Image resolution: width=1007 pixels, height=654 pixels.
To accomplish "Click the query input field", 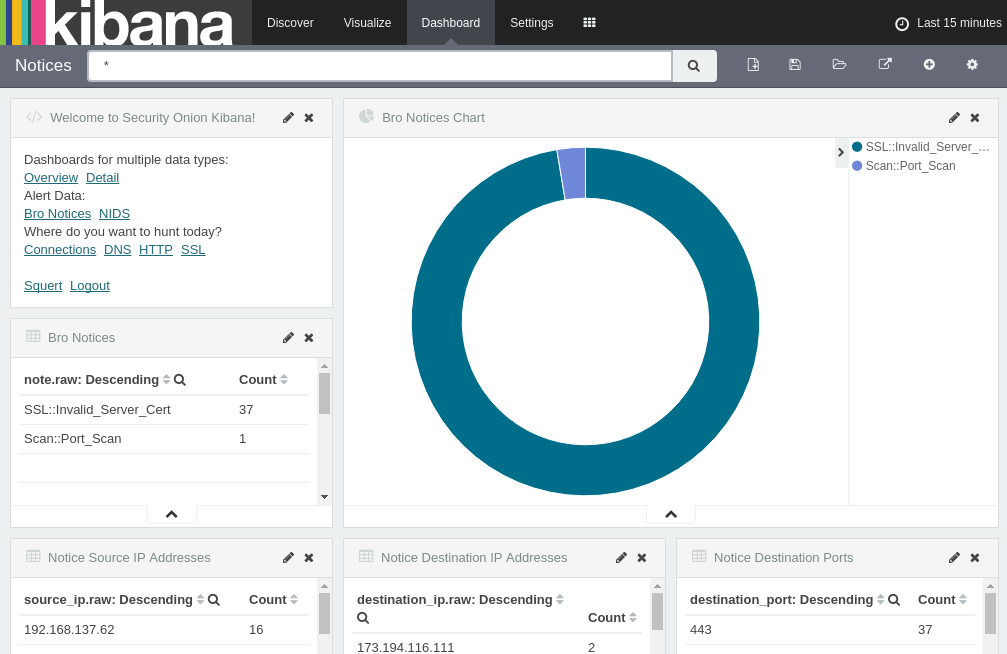I will [380, 65].
